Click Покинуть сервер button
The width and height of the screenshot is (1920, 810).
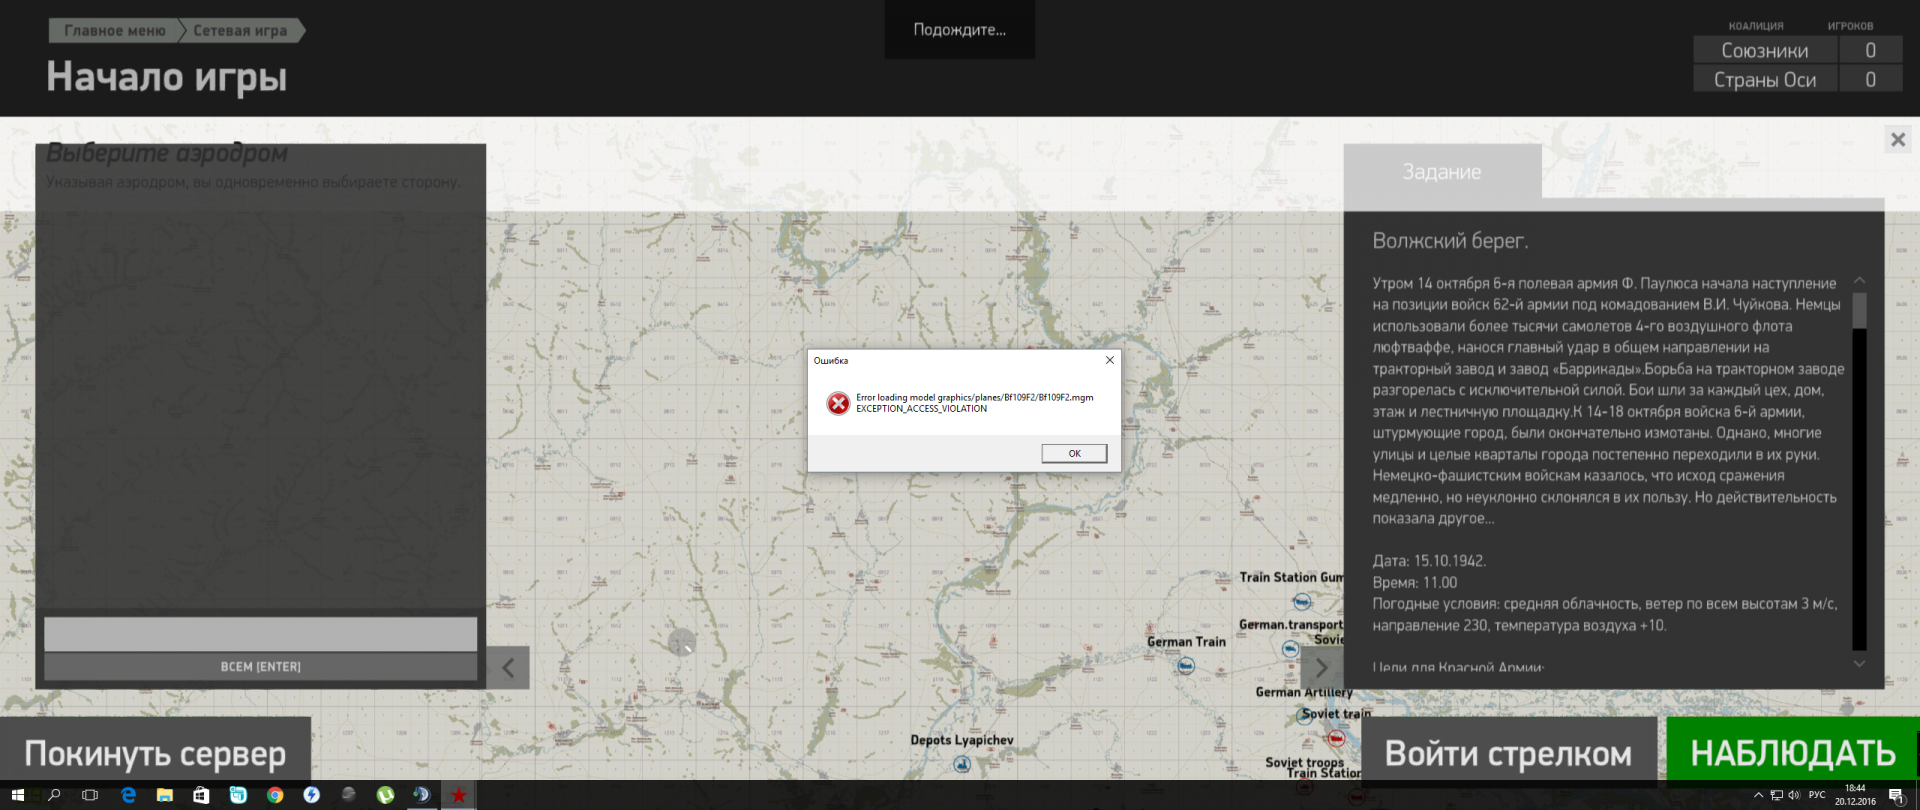[155, 752]
